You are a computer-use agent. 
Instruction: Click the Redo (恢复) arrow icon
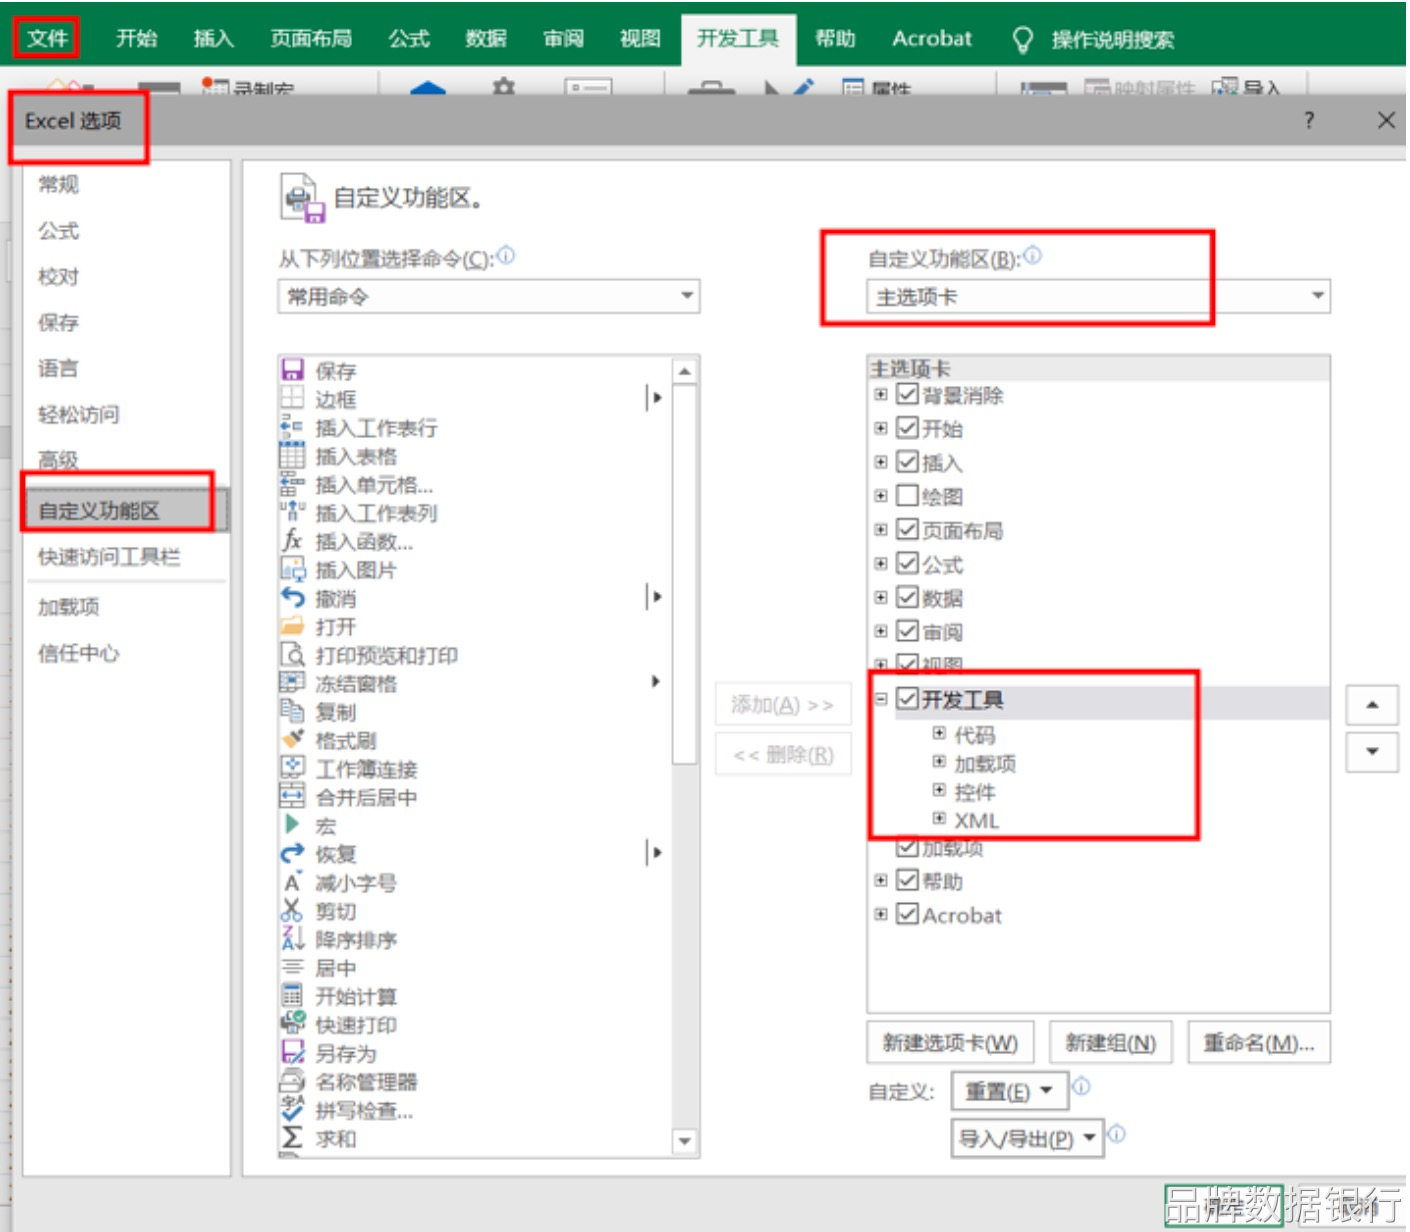tap(292, 854)
